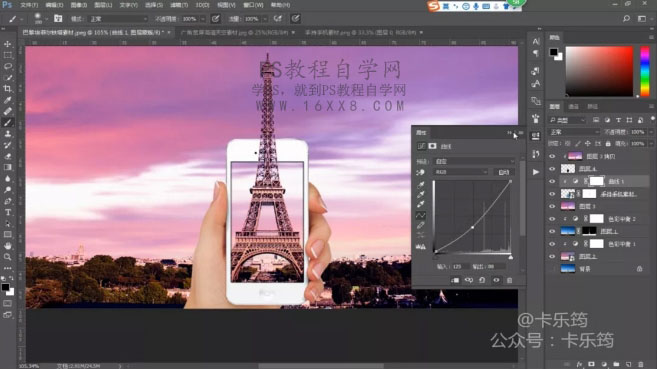
Task: Open the layer blend mode dropdown
Action: click(574, 132)
